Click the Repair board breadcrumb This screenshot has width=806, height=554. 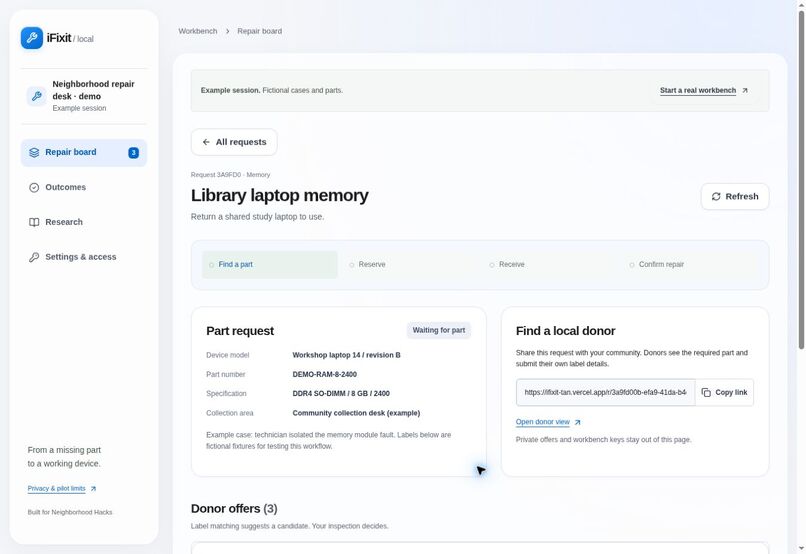point(260,31)
